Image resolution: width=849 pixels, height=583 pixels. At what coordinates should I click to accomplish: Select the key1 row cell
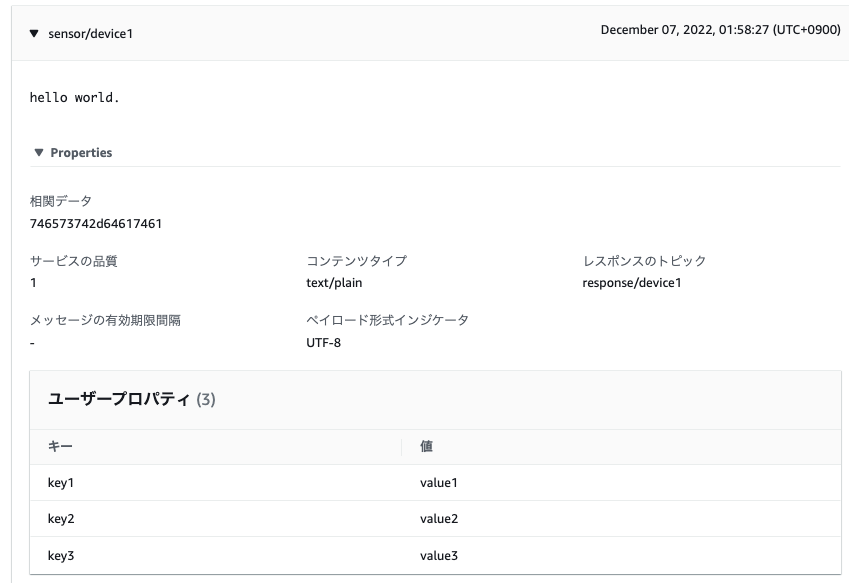click(x=61, y=483)
